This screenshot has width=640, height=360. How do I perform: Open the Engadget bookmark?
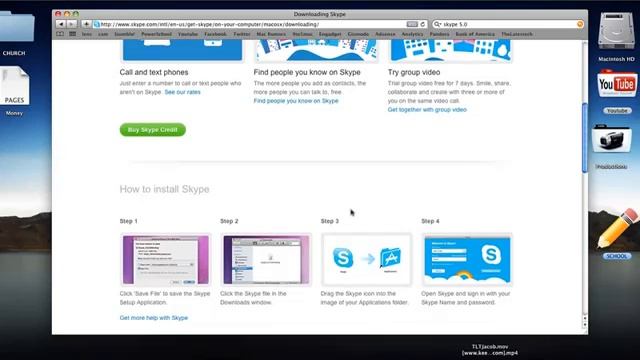pos(330,34)
